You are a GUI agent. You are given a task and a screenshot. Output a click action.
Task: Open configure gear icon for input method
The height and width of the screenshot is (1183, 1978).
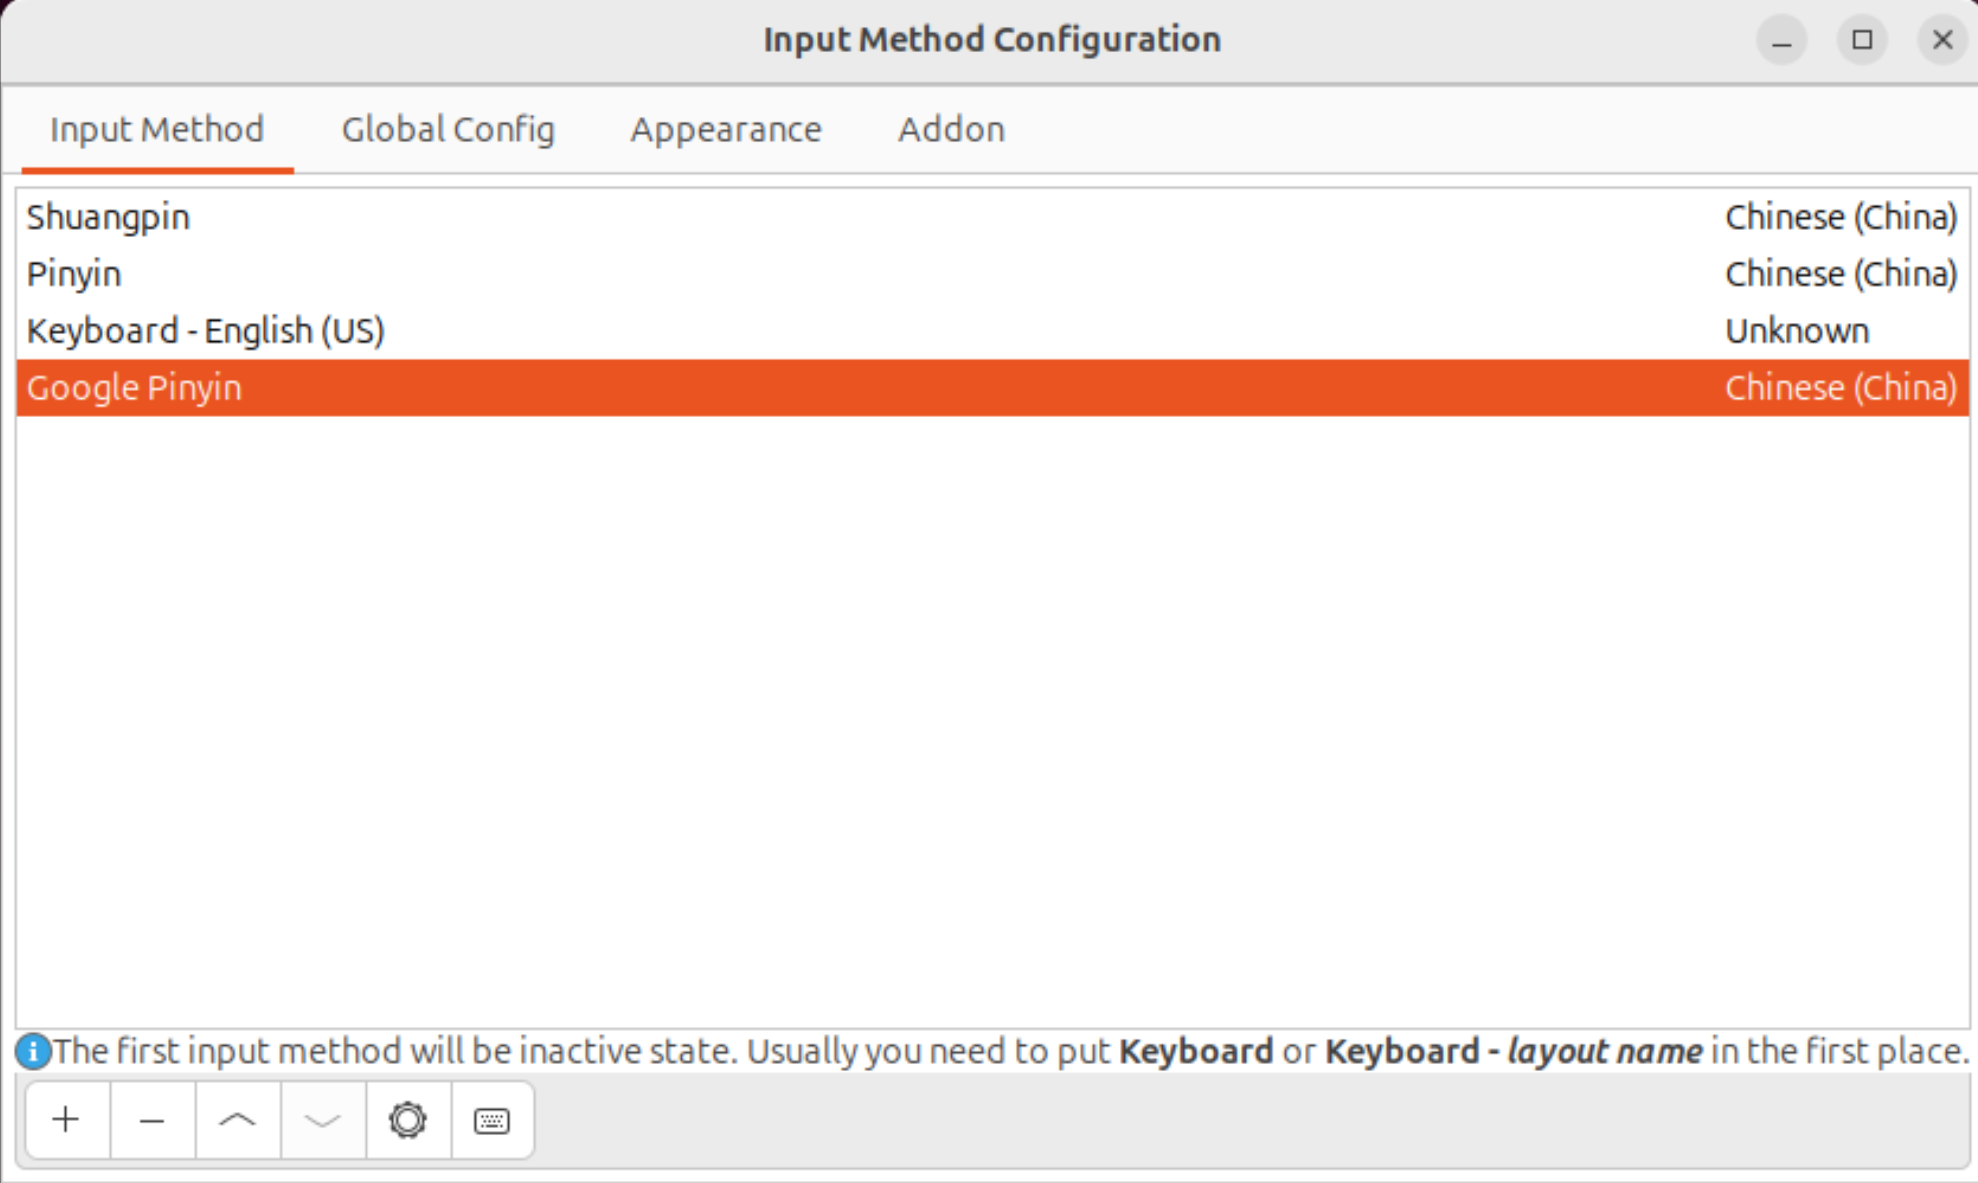click(x=407, y=1120)
